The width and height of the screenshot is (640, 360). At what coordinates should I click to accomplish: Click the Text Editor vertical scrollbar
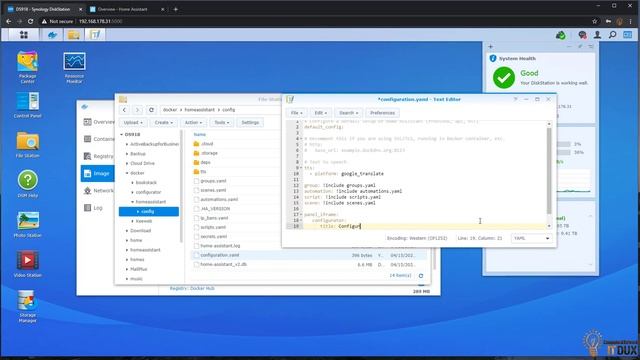(x=549, y=171)
